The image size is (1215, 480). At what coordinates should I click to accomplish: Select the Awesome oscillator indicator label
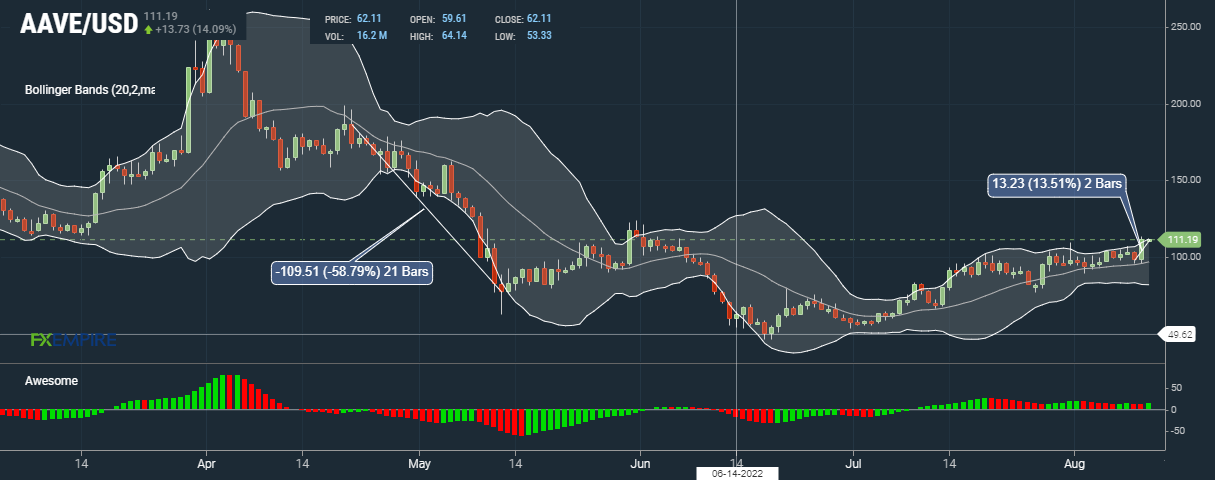pos(52,381)
